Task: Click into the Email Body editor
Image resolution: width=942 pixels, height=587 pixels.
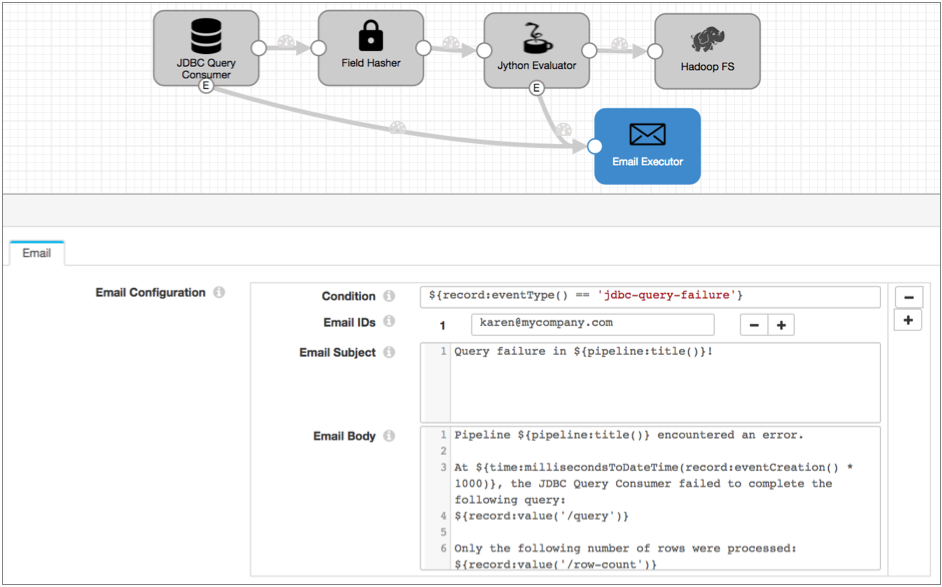Action: pyautogui.click(x=665, y=498)
